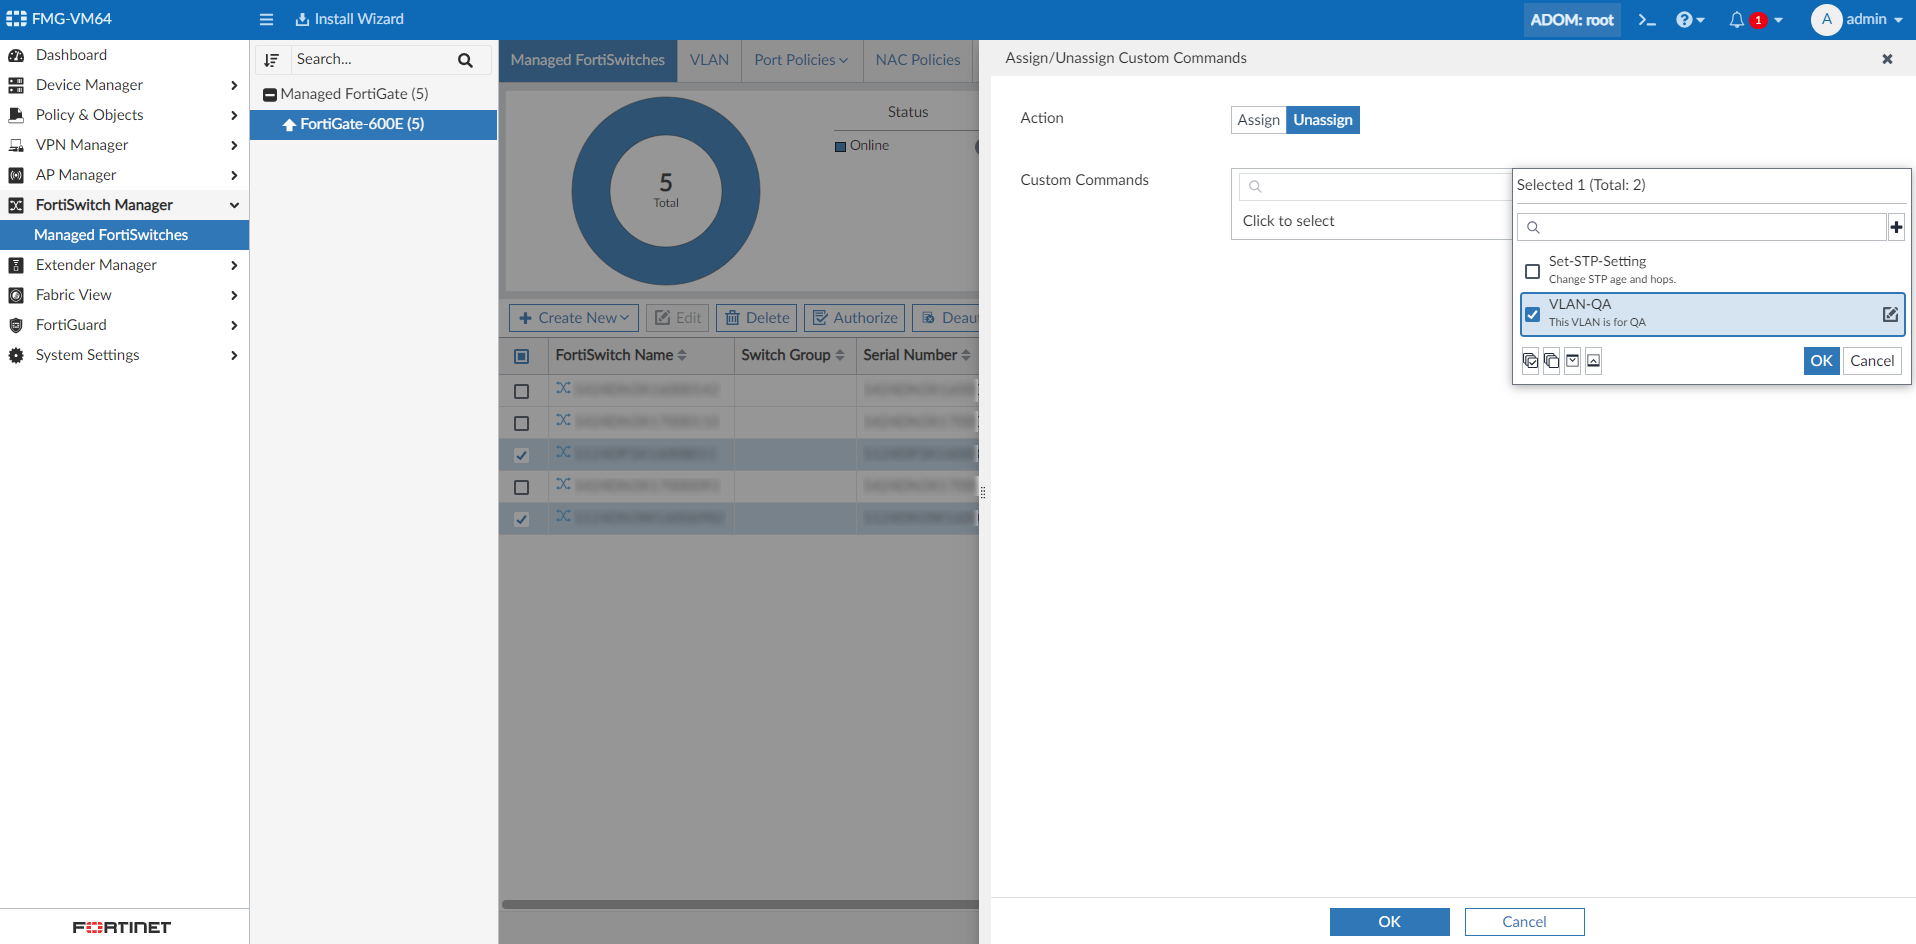Screen dimensions: 1916x944
Task: Add new custom command with plus icon
Action: click(1896, 227)
